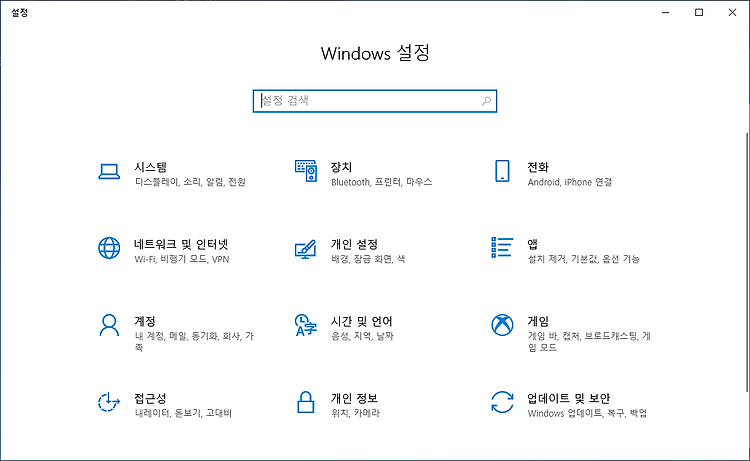The image size is (750, 461).
Task: Click the 시스템 heading
Action: coord(151,167)
